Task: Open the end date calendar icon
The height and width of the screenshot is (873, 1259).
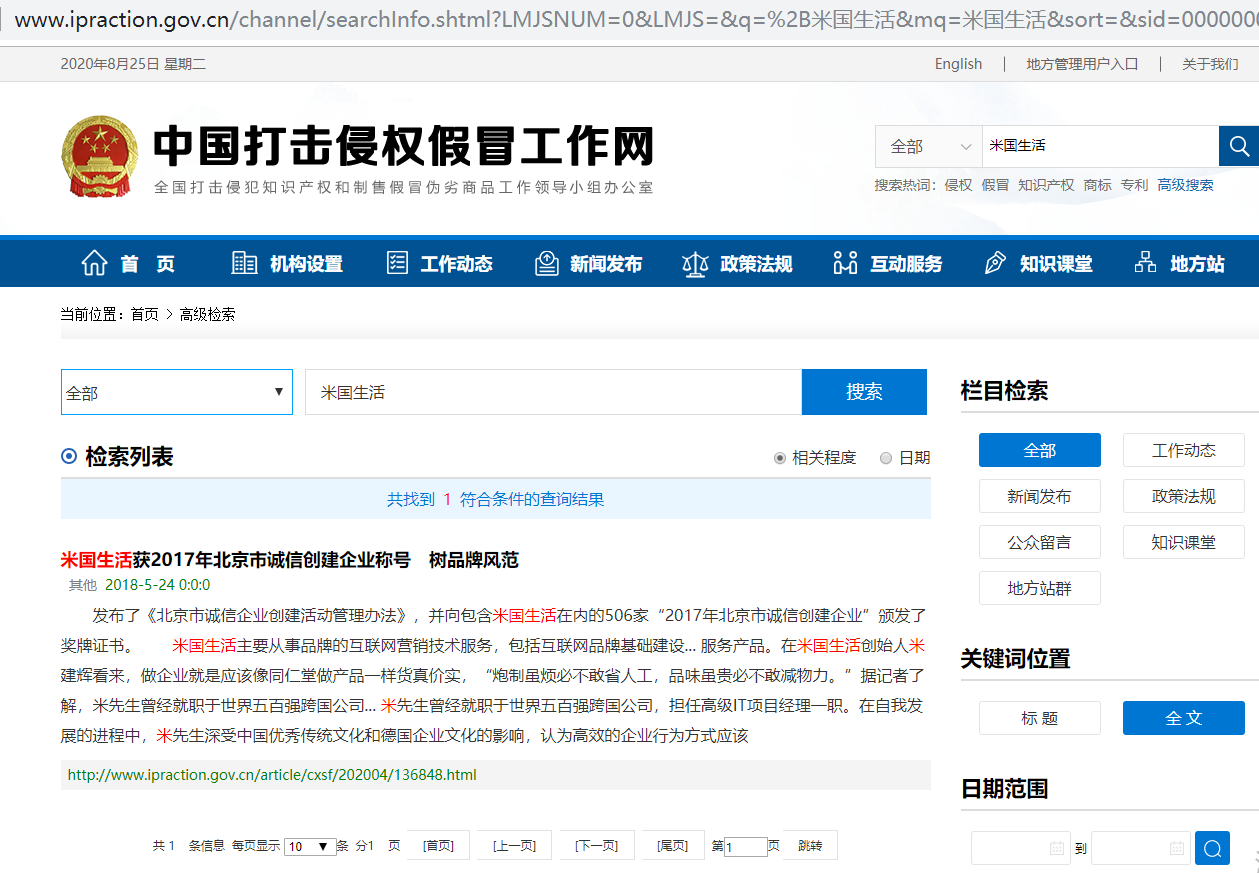Action: click(1177, 848)
